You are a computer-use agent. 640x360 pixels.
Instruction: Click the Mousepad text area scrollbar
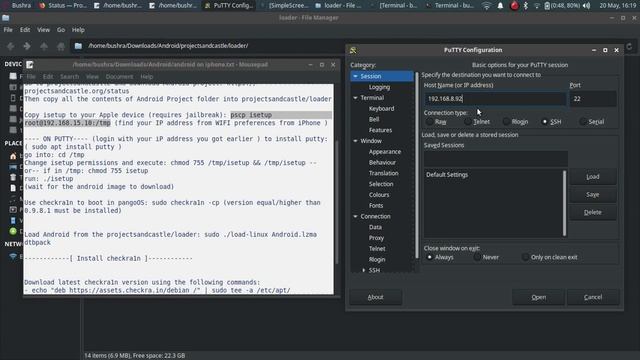(x=337, y=202)
